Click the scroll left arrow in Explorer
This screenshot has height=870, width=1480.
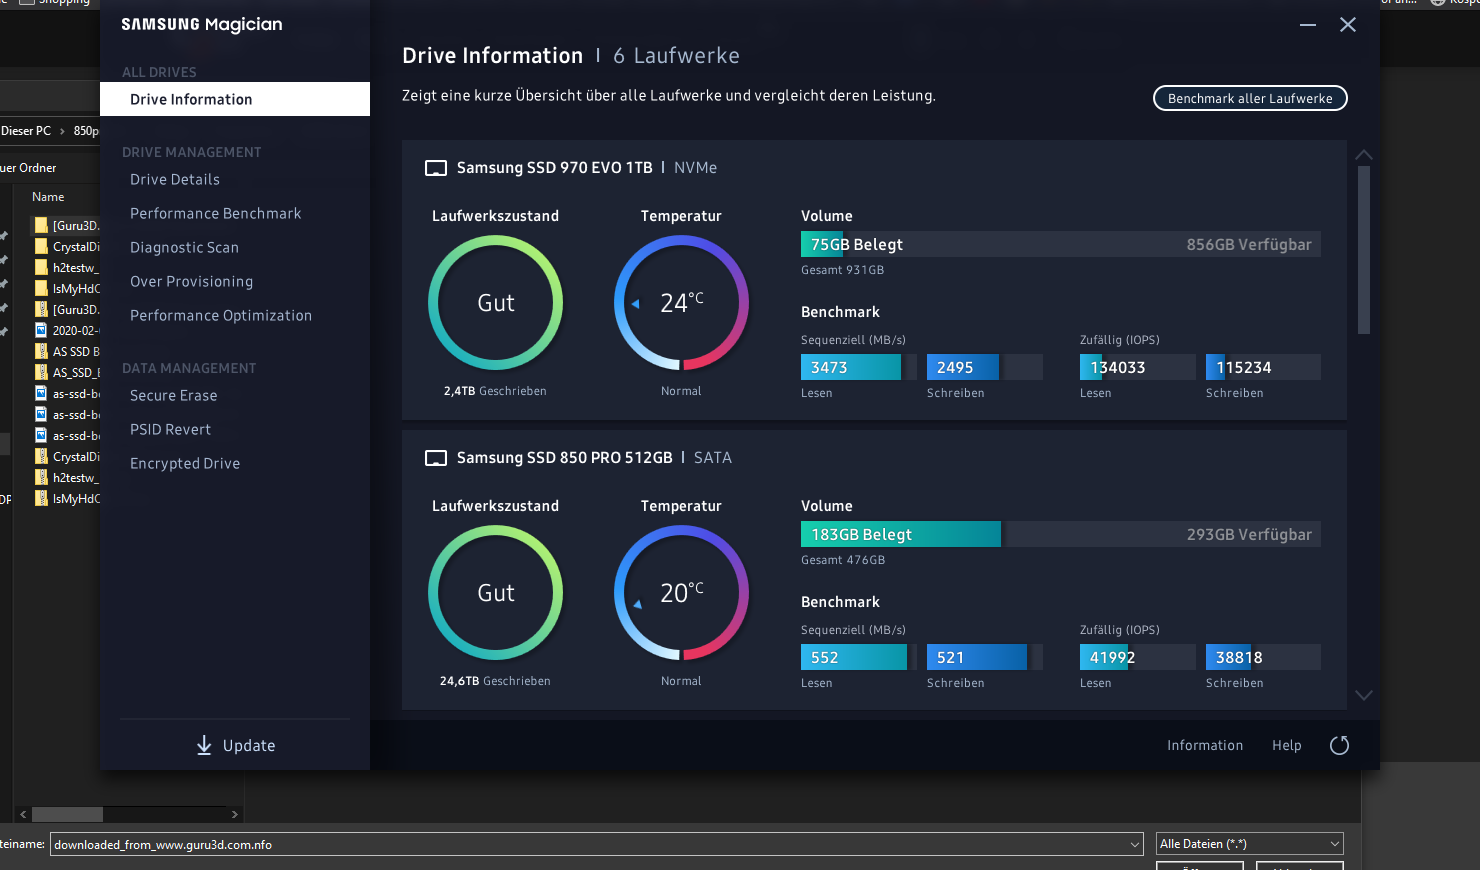(x=23, y=814)
